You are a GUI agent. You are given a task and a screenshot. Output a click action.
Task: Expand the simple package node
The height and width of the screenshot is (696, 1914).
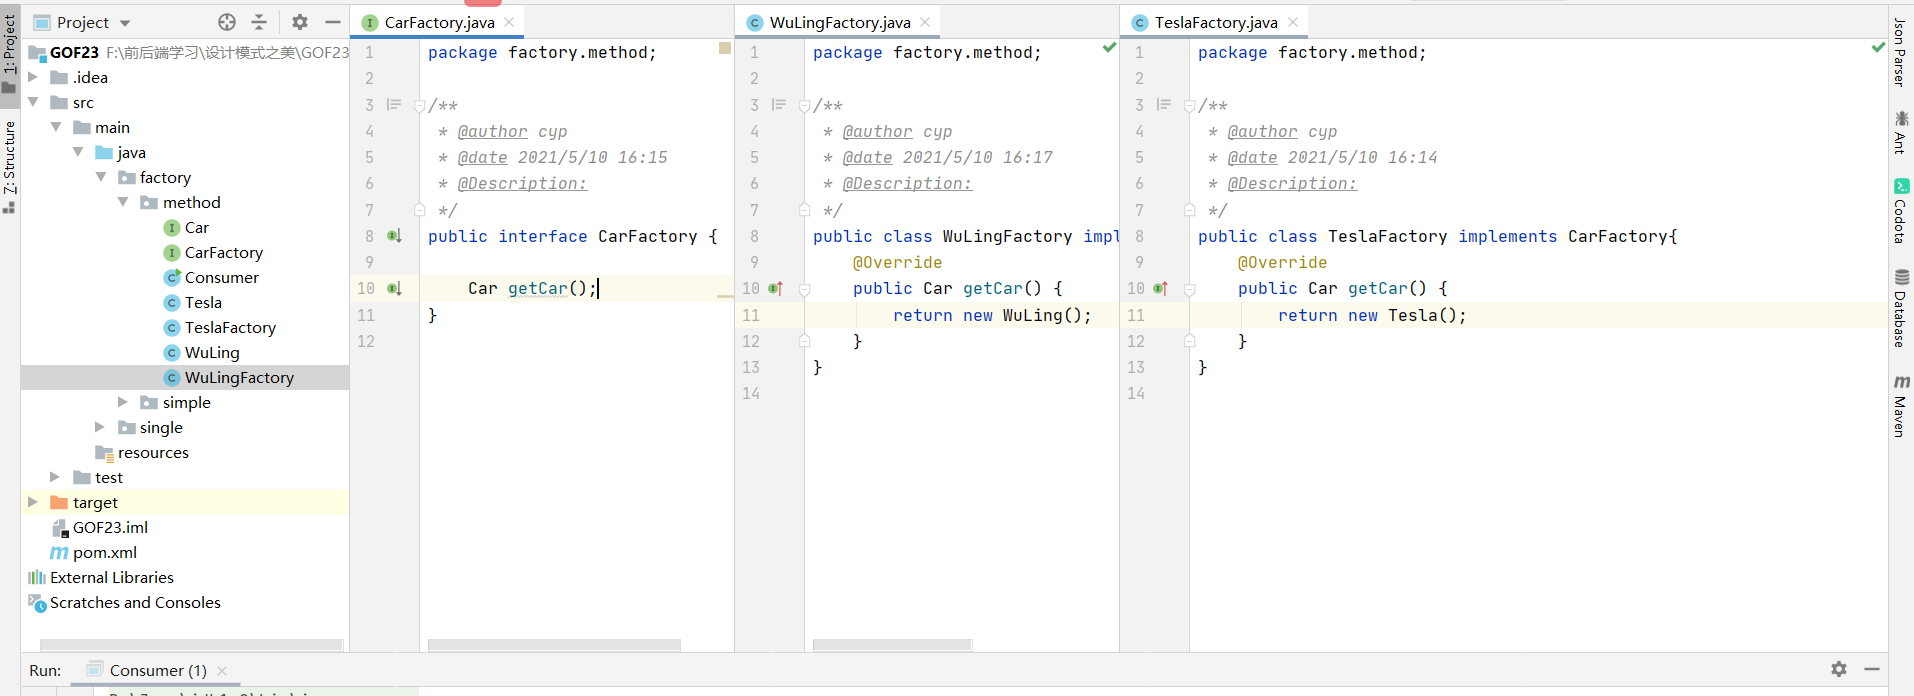pos(123,402)
